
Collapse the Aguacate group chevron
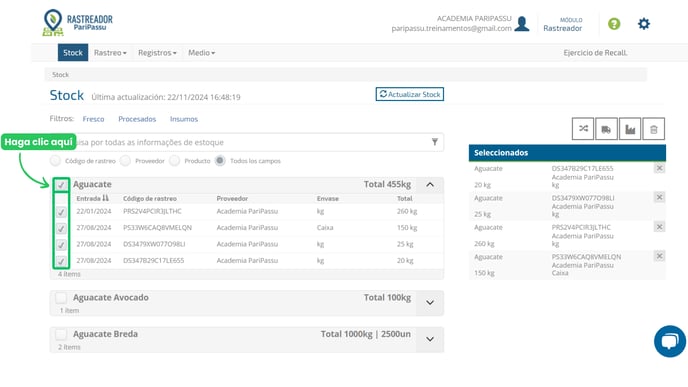[430, 185]
